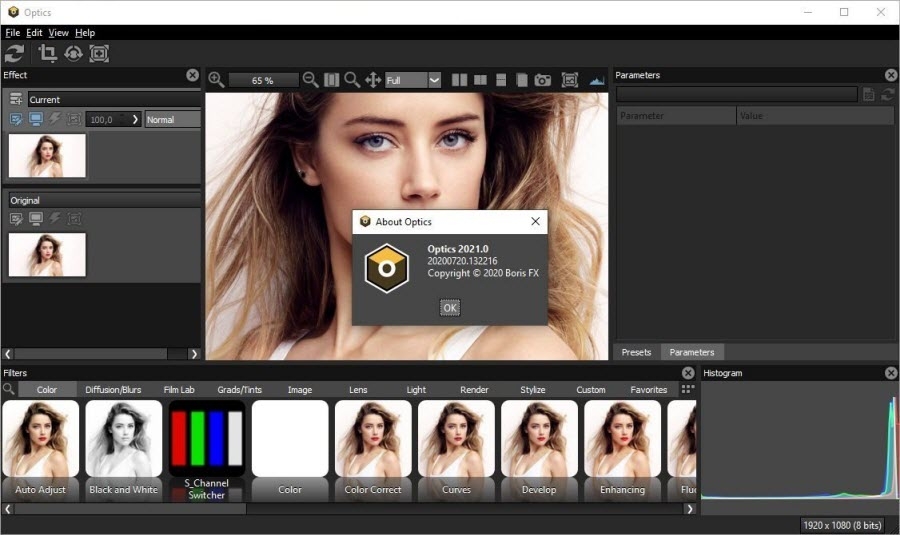Toggle the histogram icon in viewer toolbar
Screen dimensions: 900x535
(x=597, y=80)
